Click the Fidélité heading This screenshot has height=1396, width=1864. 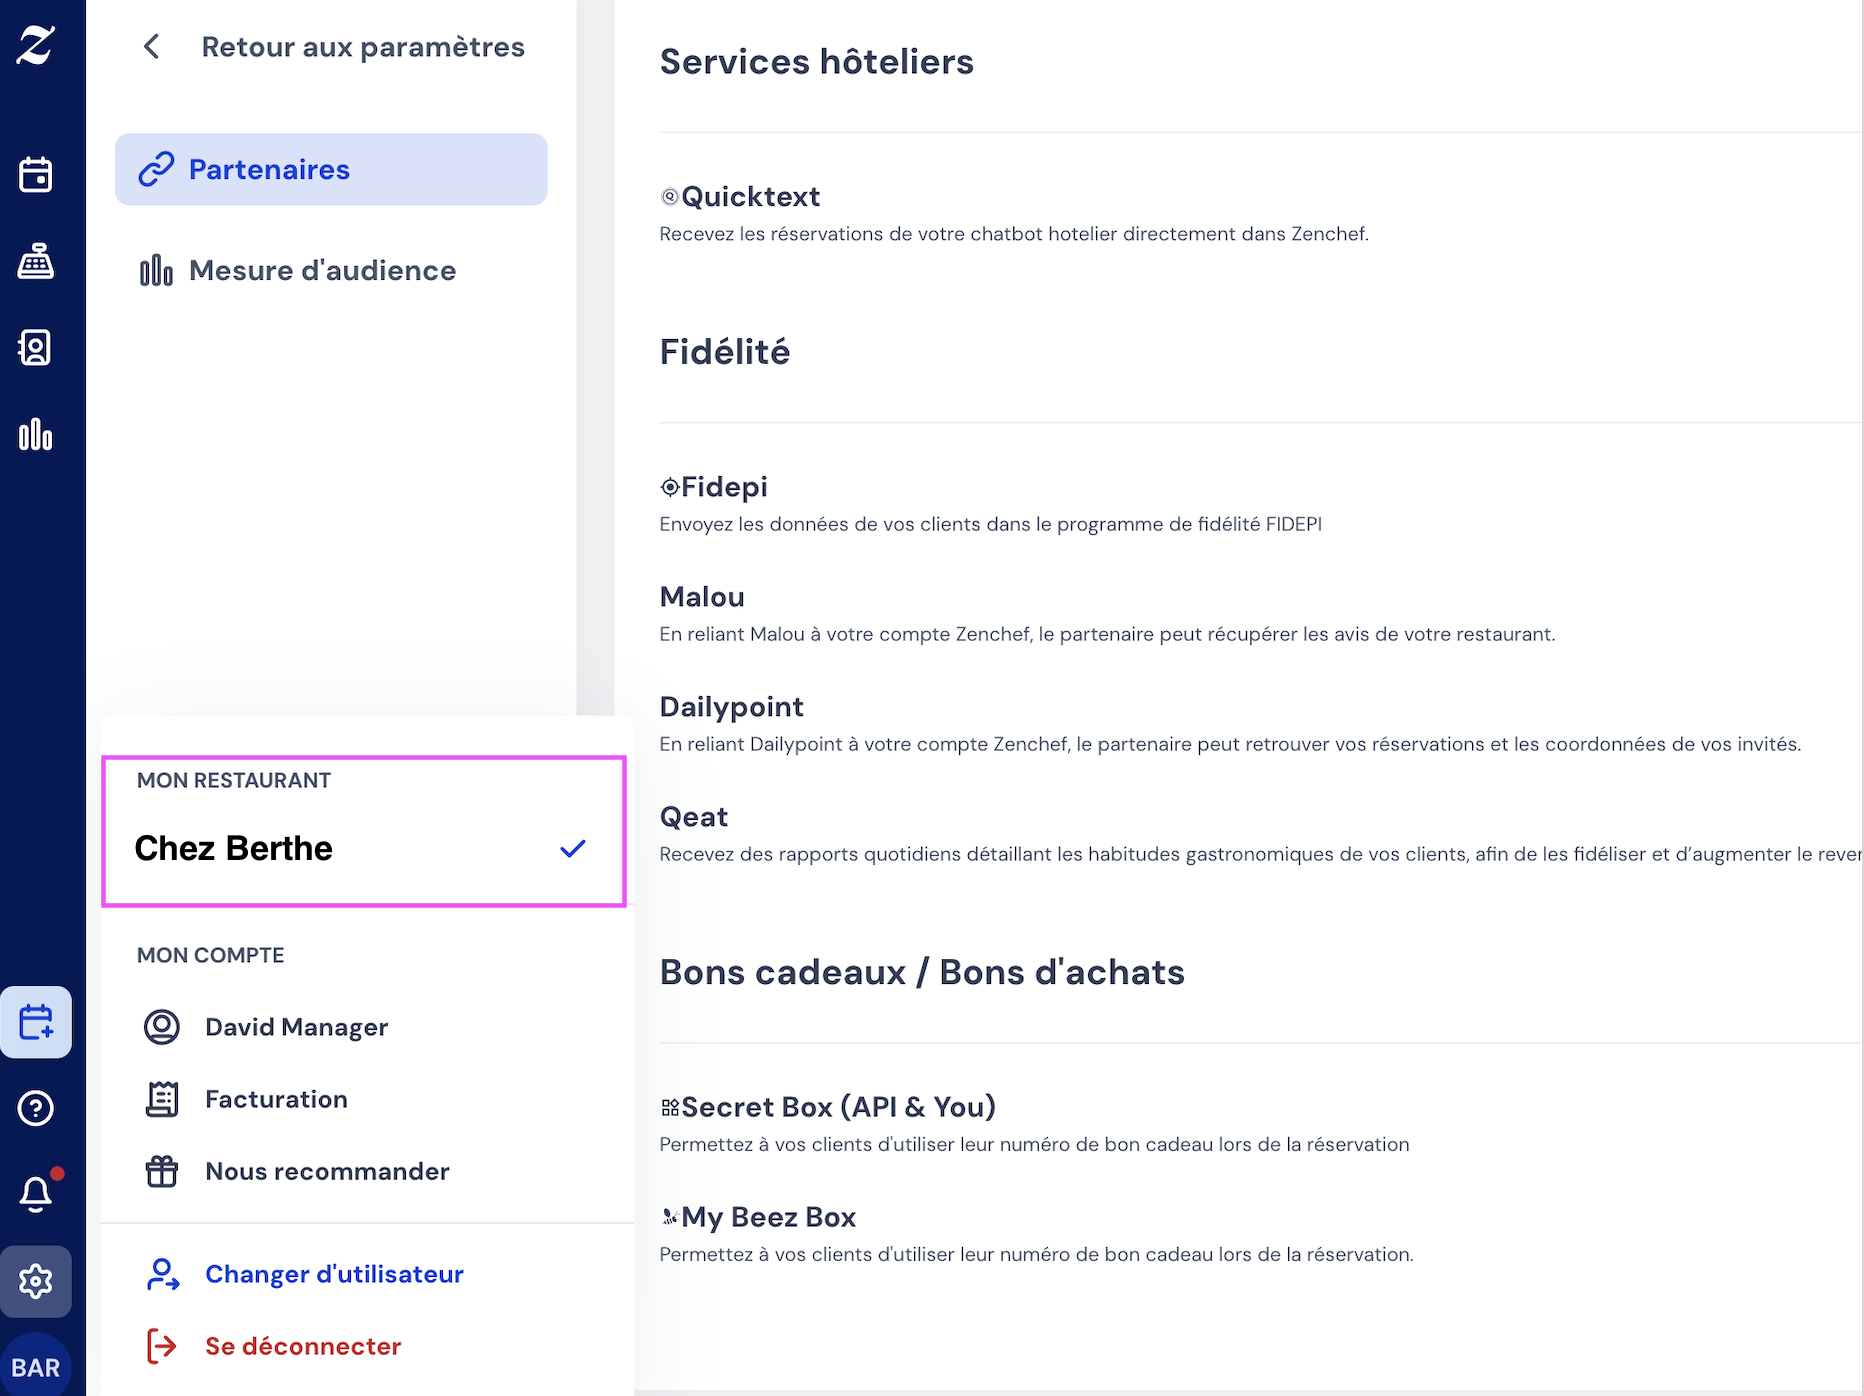pos(724,352)
